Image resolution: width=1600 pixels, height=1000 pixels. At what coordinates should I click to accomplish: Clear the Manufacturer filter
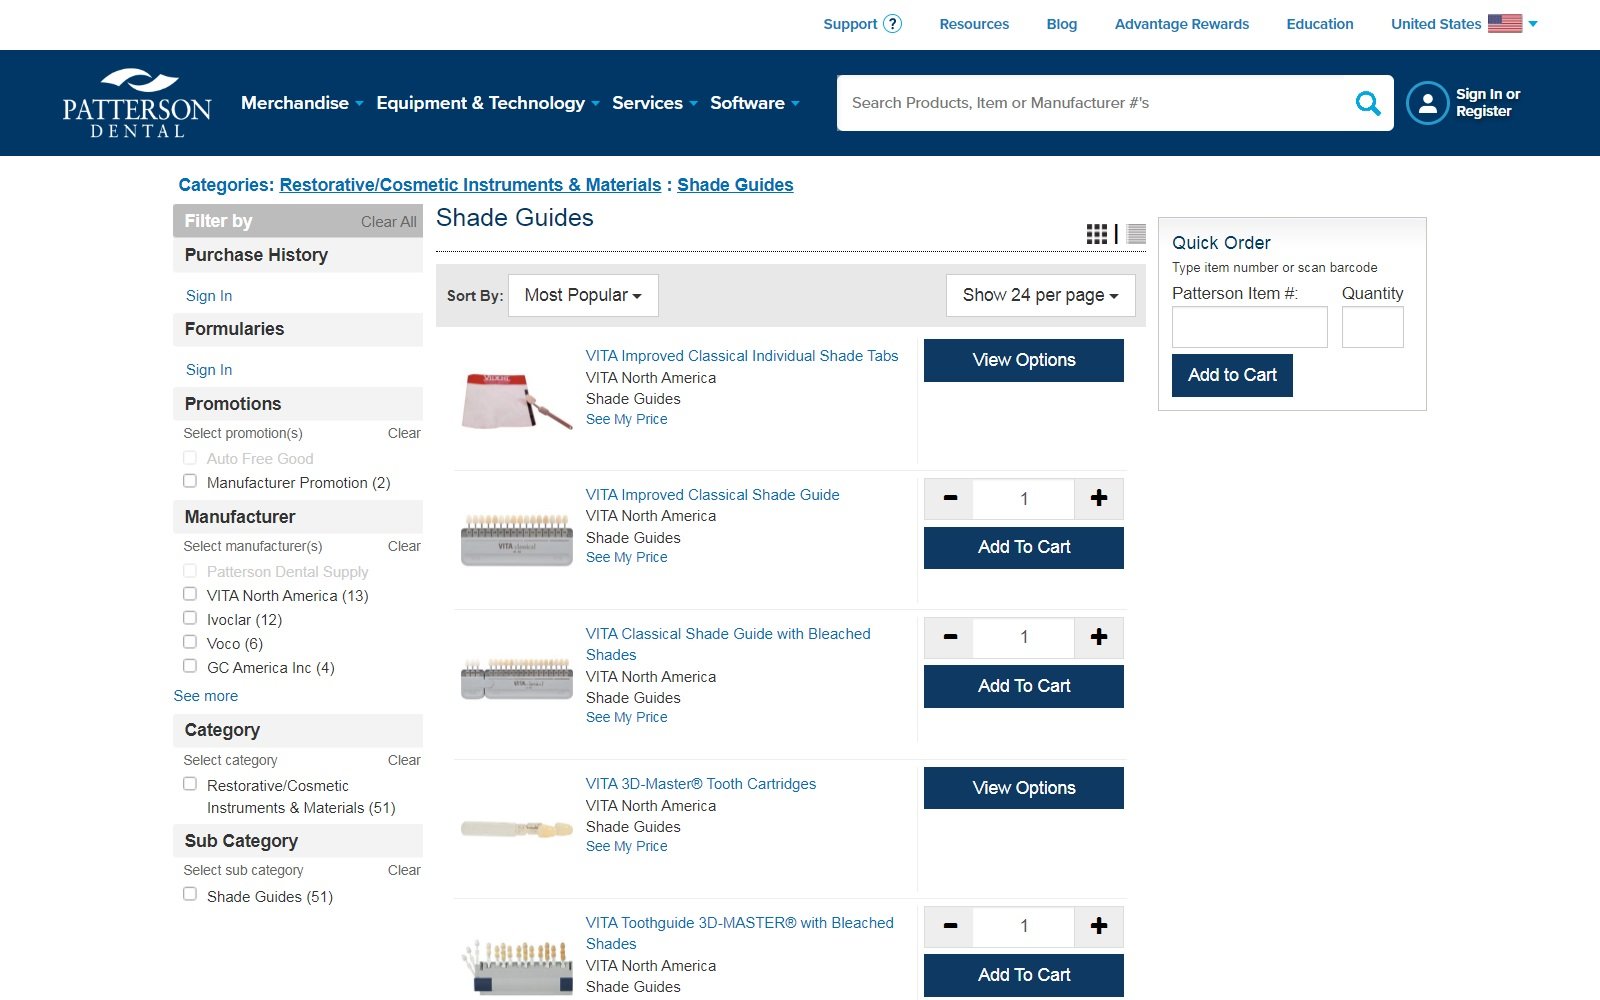pos(404,546)
